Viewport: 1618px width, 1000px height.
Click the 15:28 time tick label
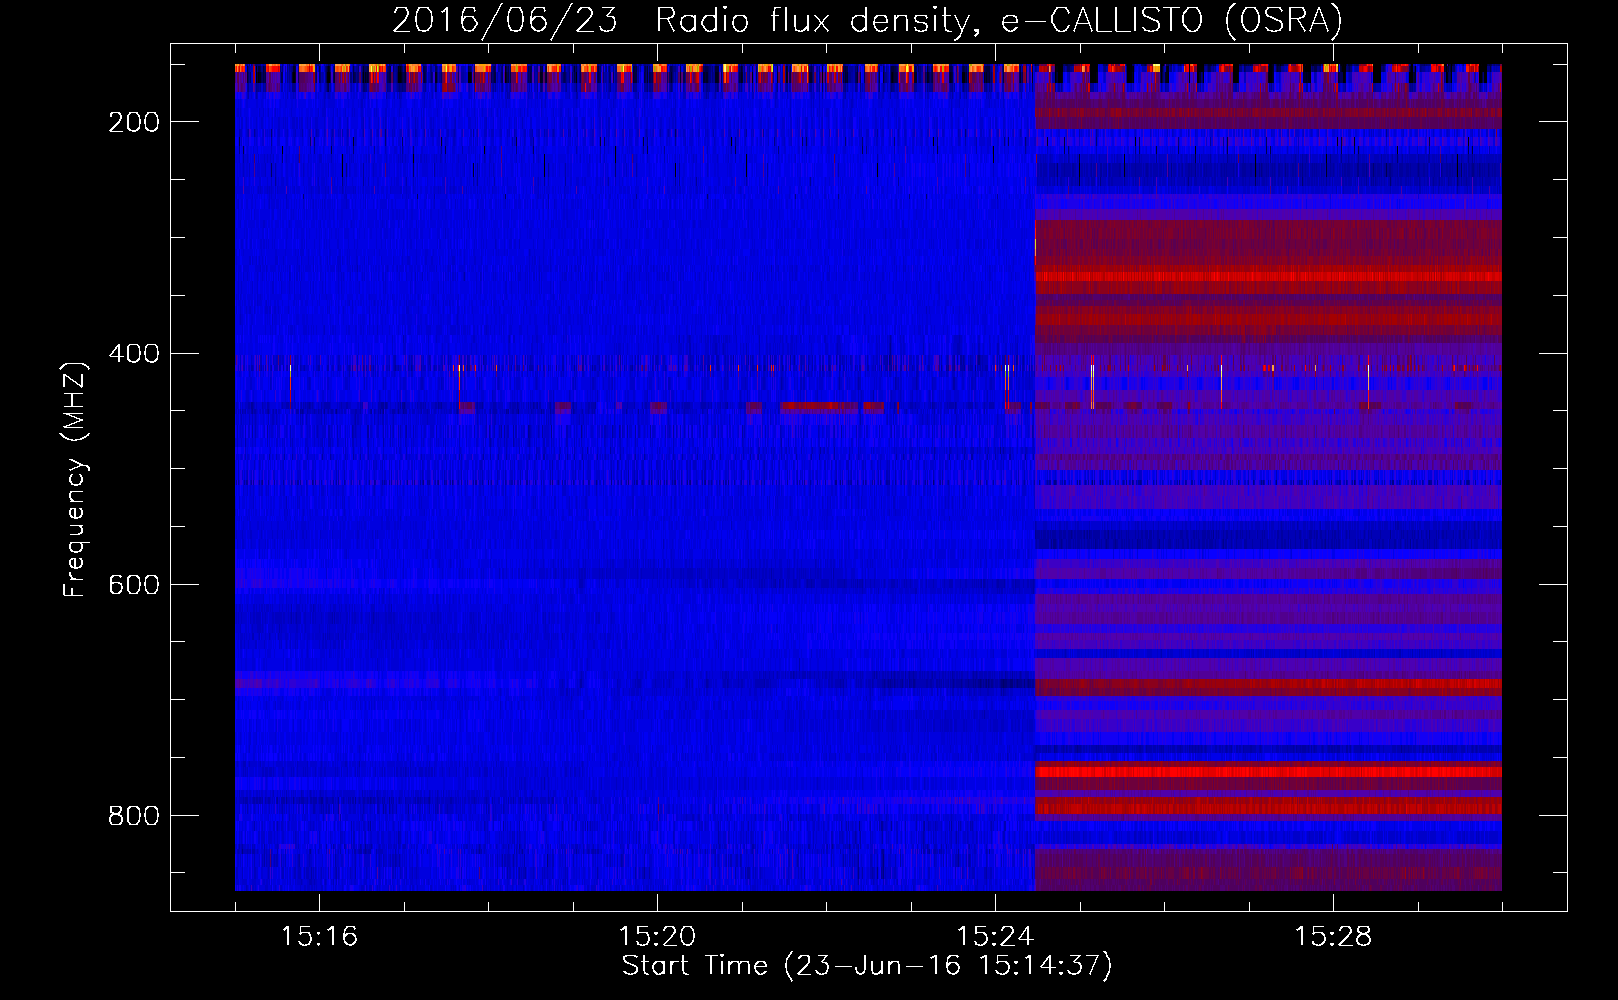(x=1333, y=937)
